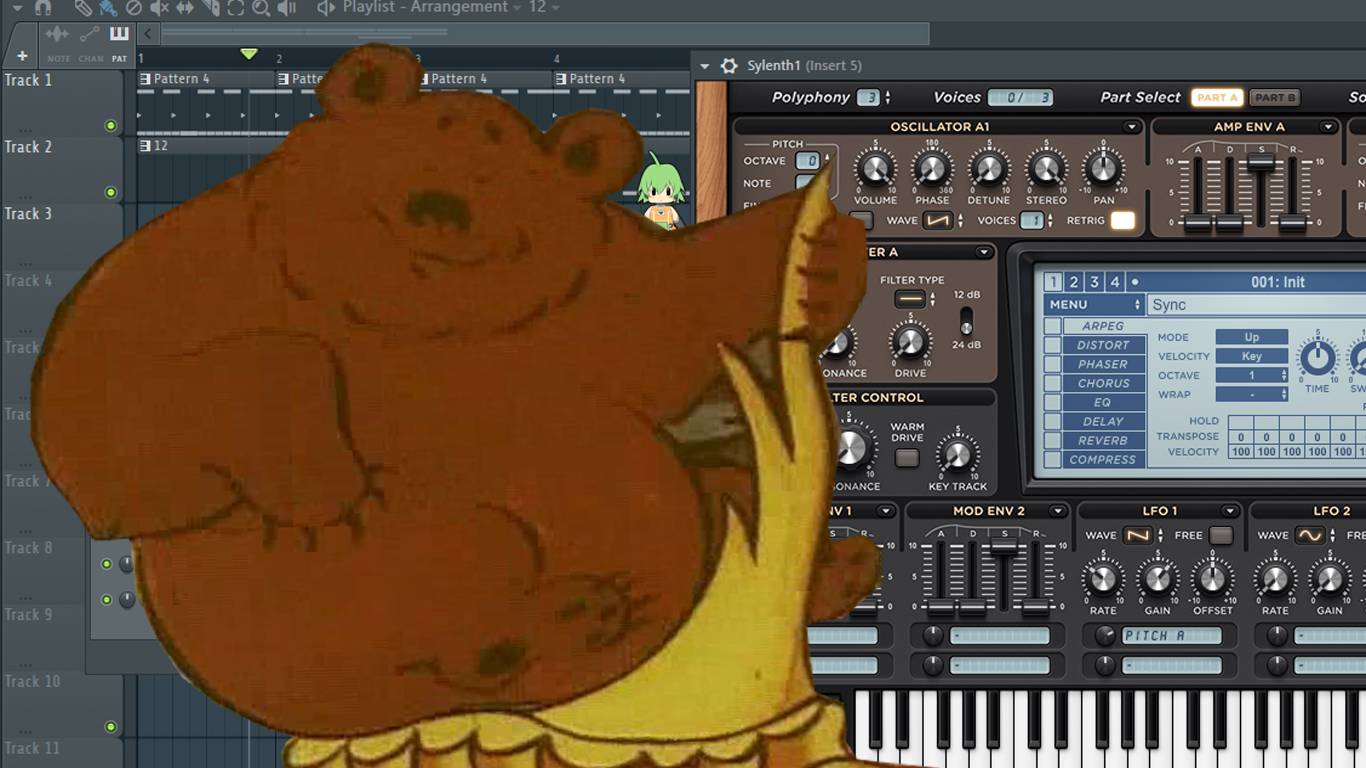Select the Zoom tool in Playlist toolbar
Image resolution: width=1366 pixels, height=768 pixels.
[261, 7]
